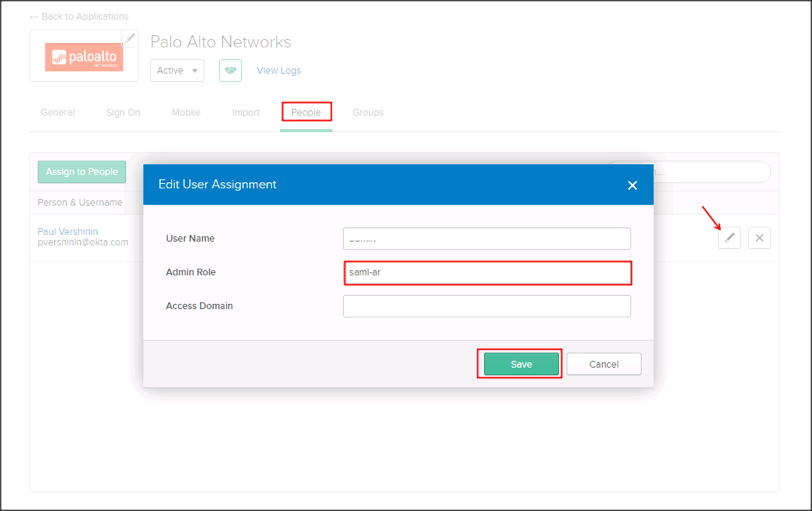Switch to the Groups tab
Image resolution: width=812 pixels, height=511 pixels.
(x=368, y=113)
